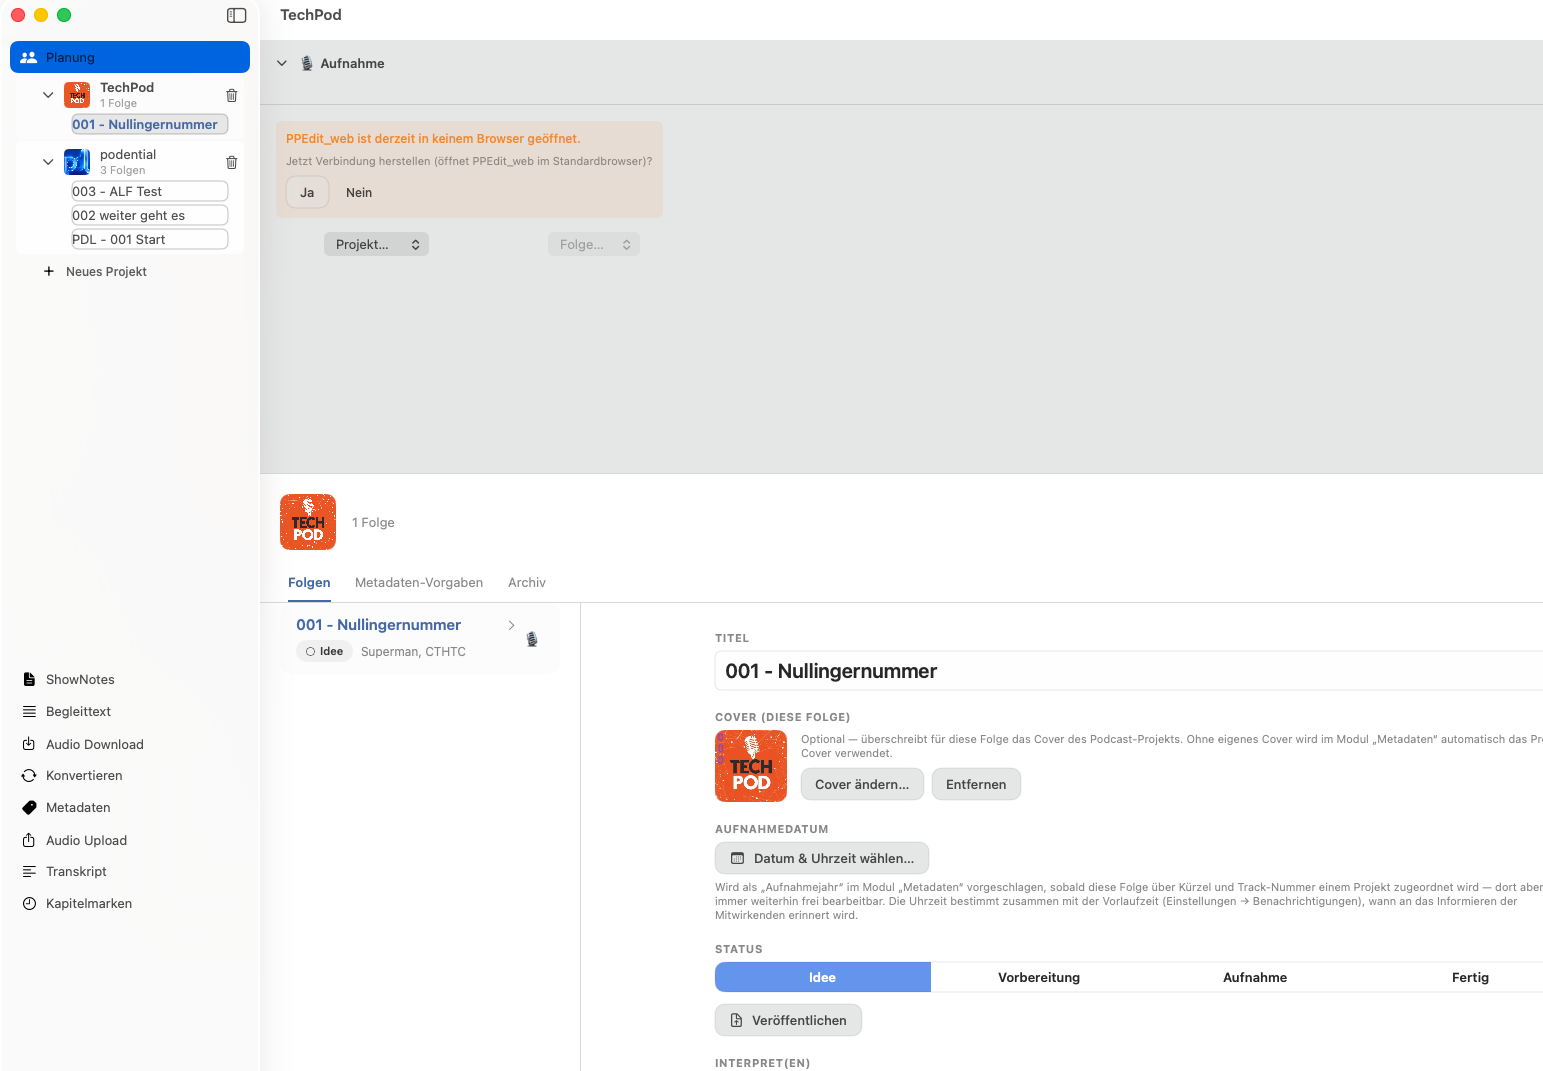Expand the 001 - Nullingernummer episode chevron
The image size is (1543, 1071).
[x=511, y=625]
